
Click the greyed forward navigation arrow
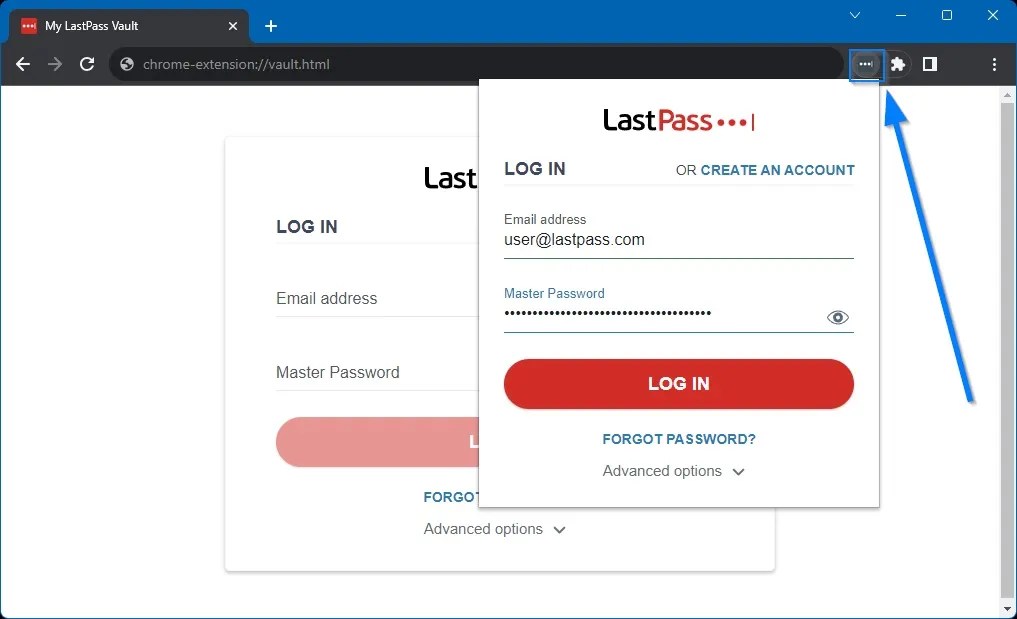[x=54, y=64]
